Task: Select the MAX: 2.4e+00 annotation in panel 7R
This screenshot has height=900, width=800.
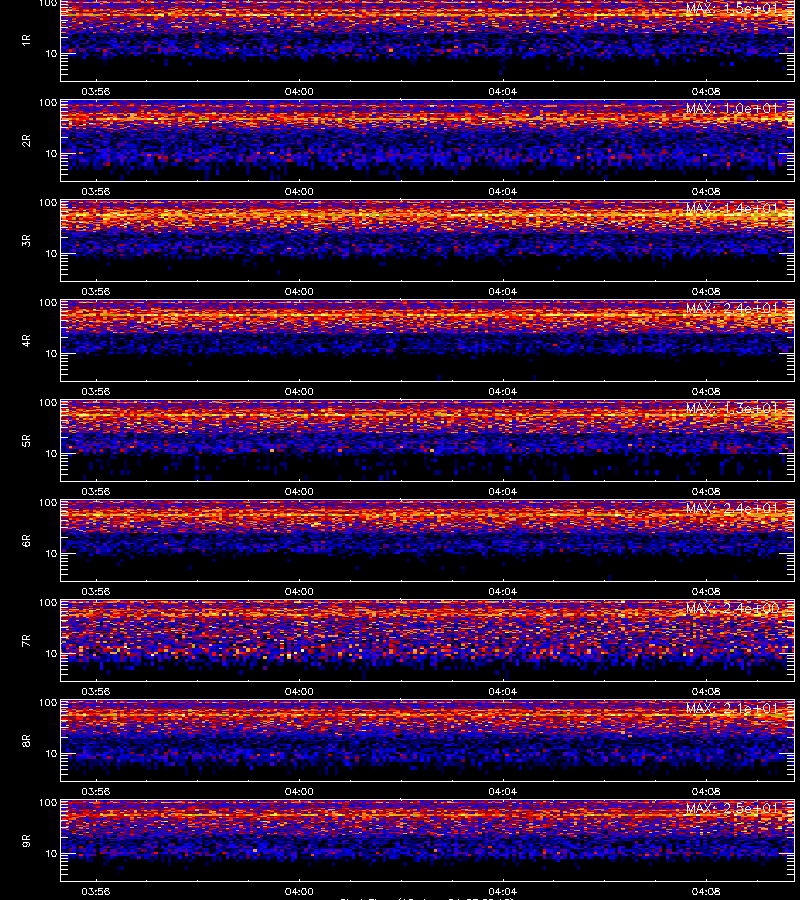Action: (732, 608)
